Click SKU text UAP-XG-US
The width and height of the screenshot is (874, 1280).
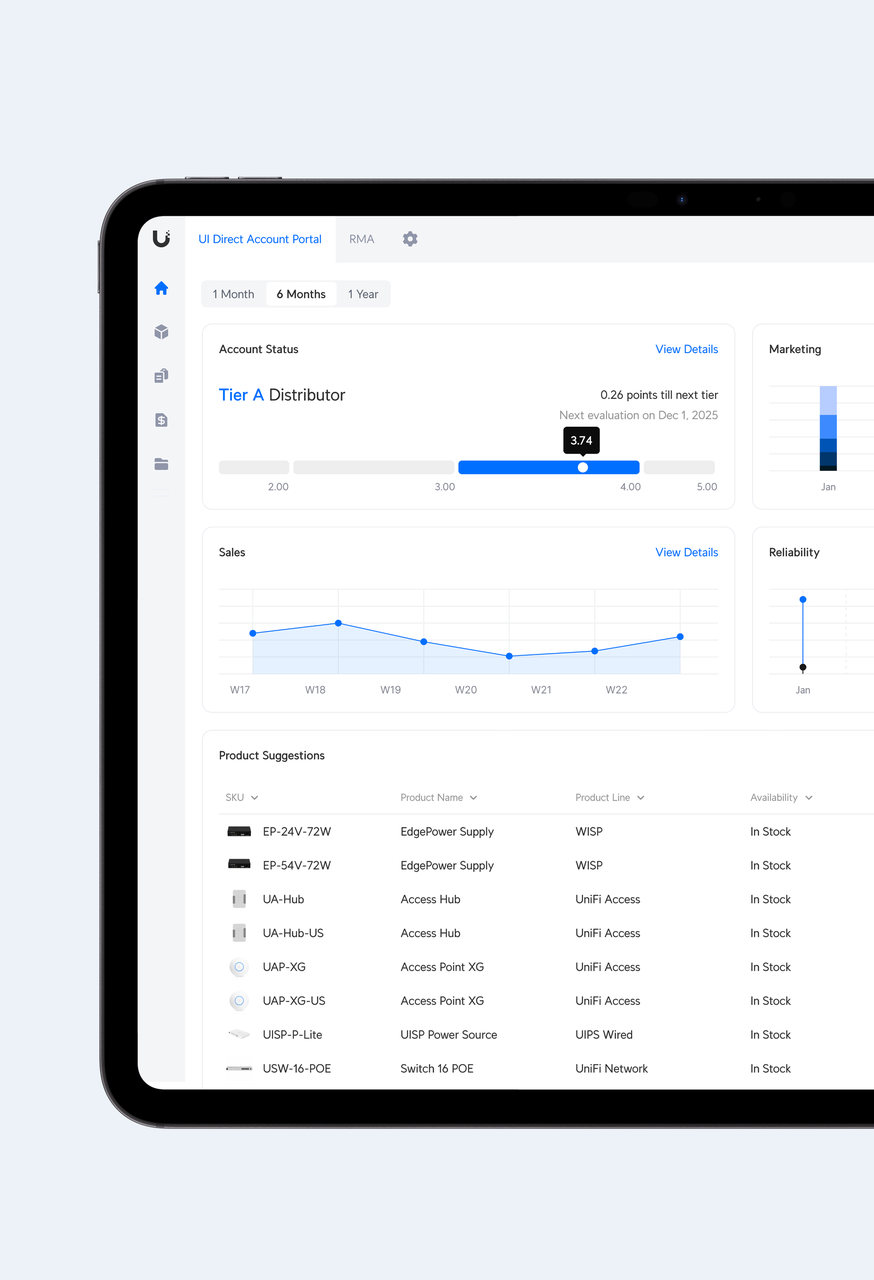click(x=294, y=1001)
